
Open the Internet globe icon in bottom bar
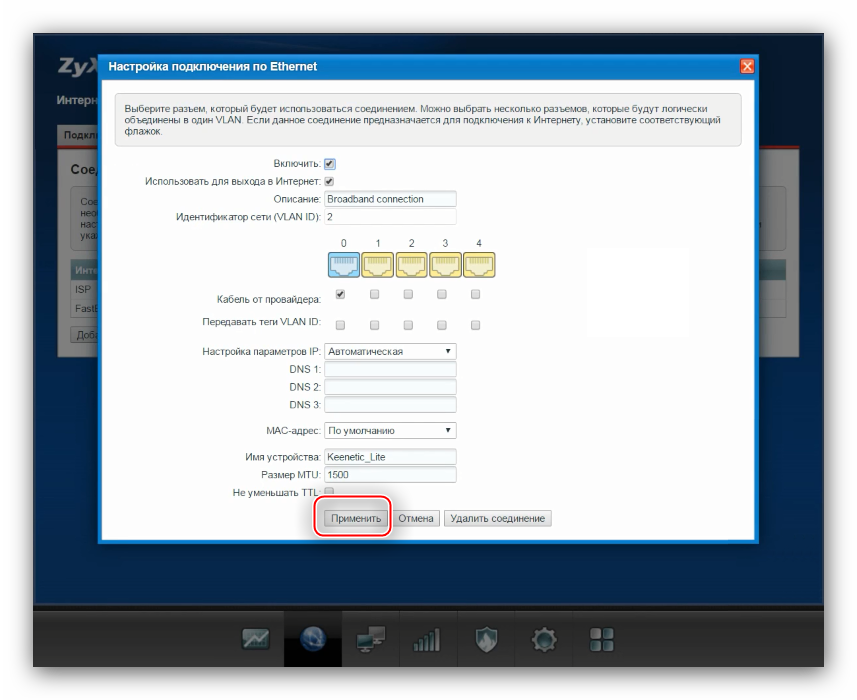(313, 639)
